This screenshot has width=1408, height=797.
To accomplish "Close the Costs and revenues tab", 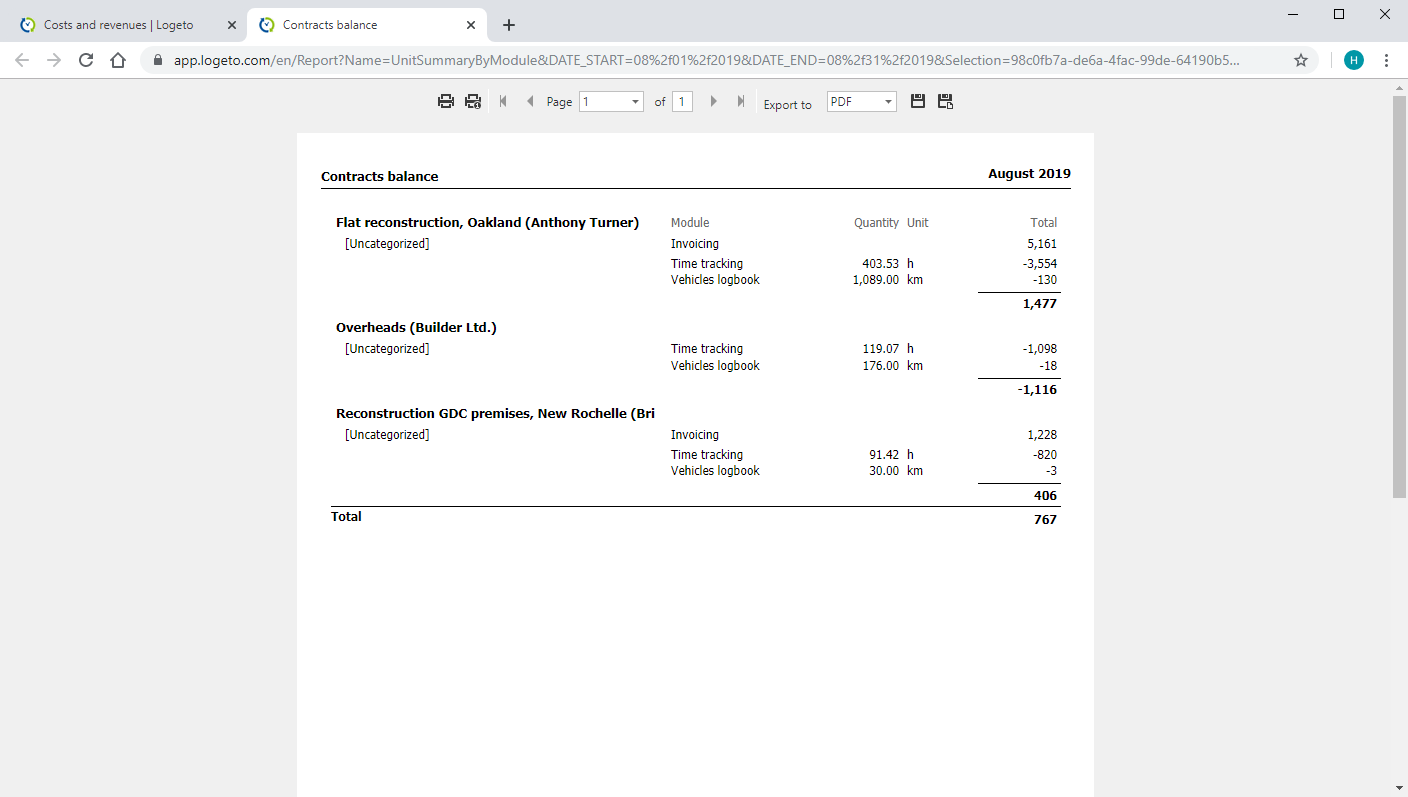I will pyautogui.click(x=232, y=25).
